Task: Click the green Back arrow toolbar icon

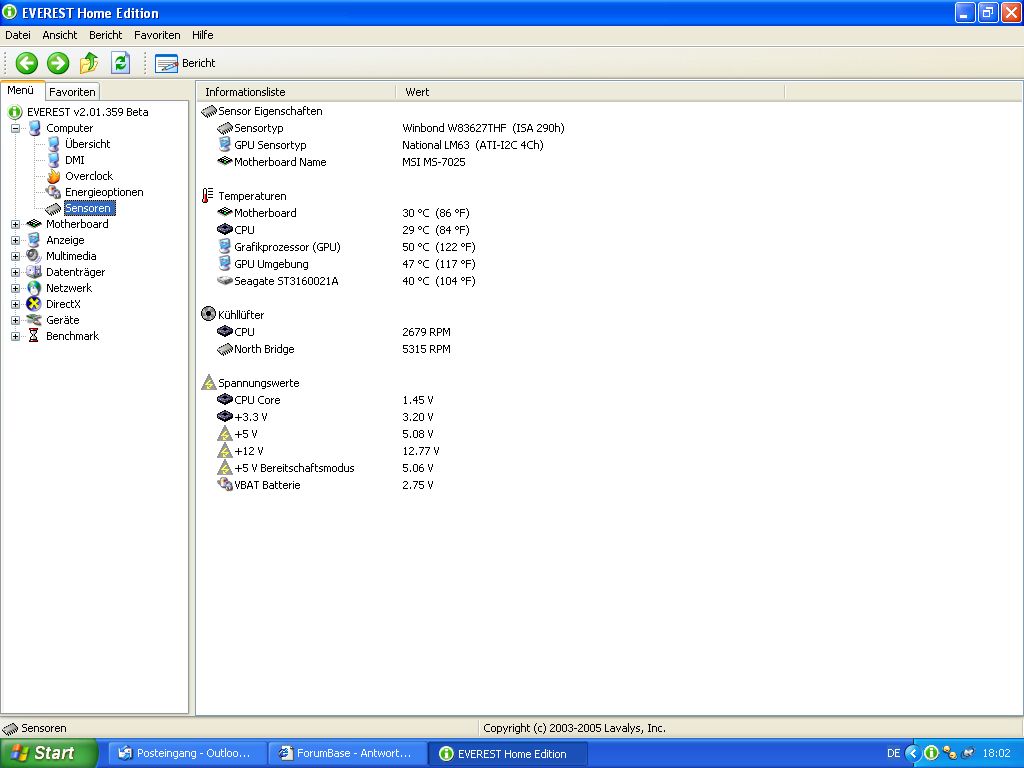Action: [27, 63]
